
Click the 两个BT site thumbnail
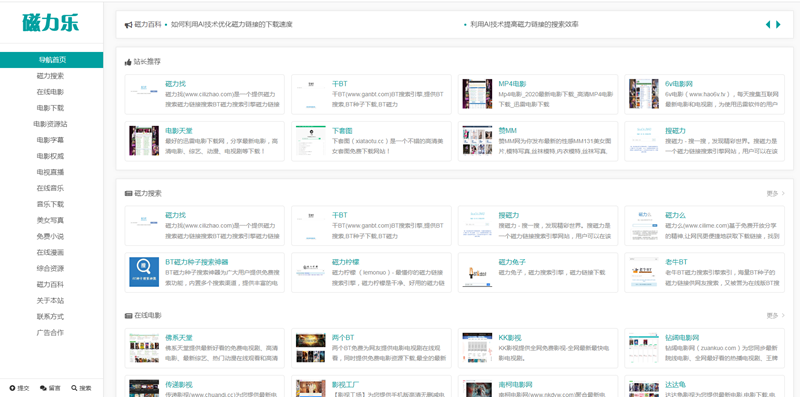311,348
